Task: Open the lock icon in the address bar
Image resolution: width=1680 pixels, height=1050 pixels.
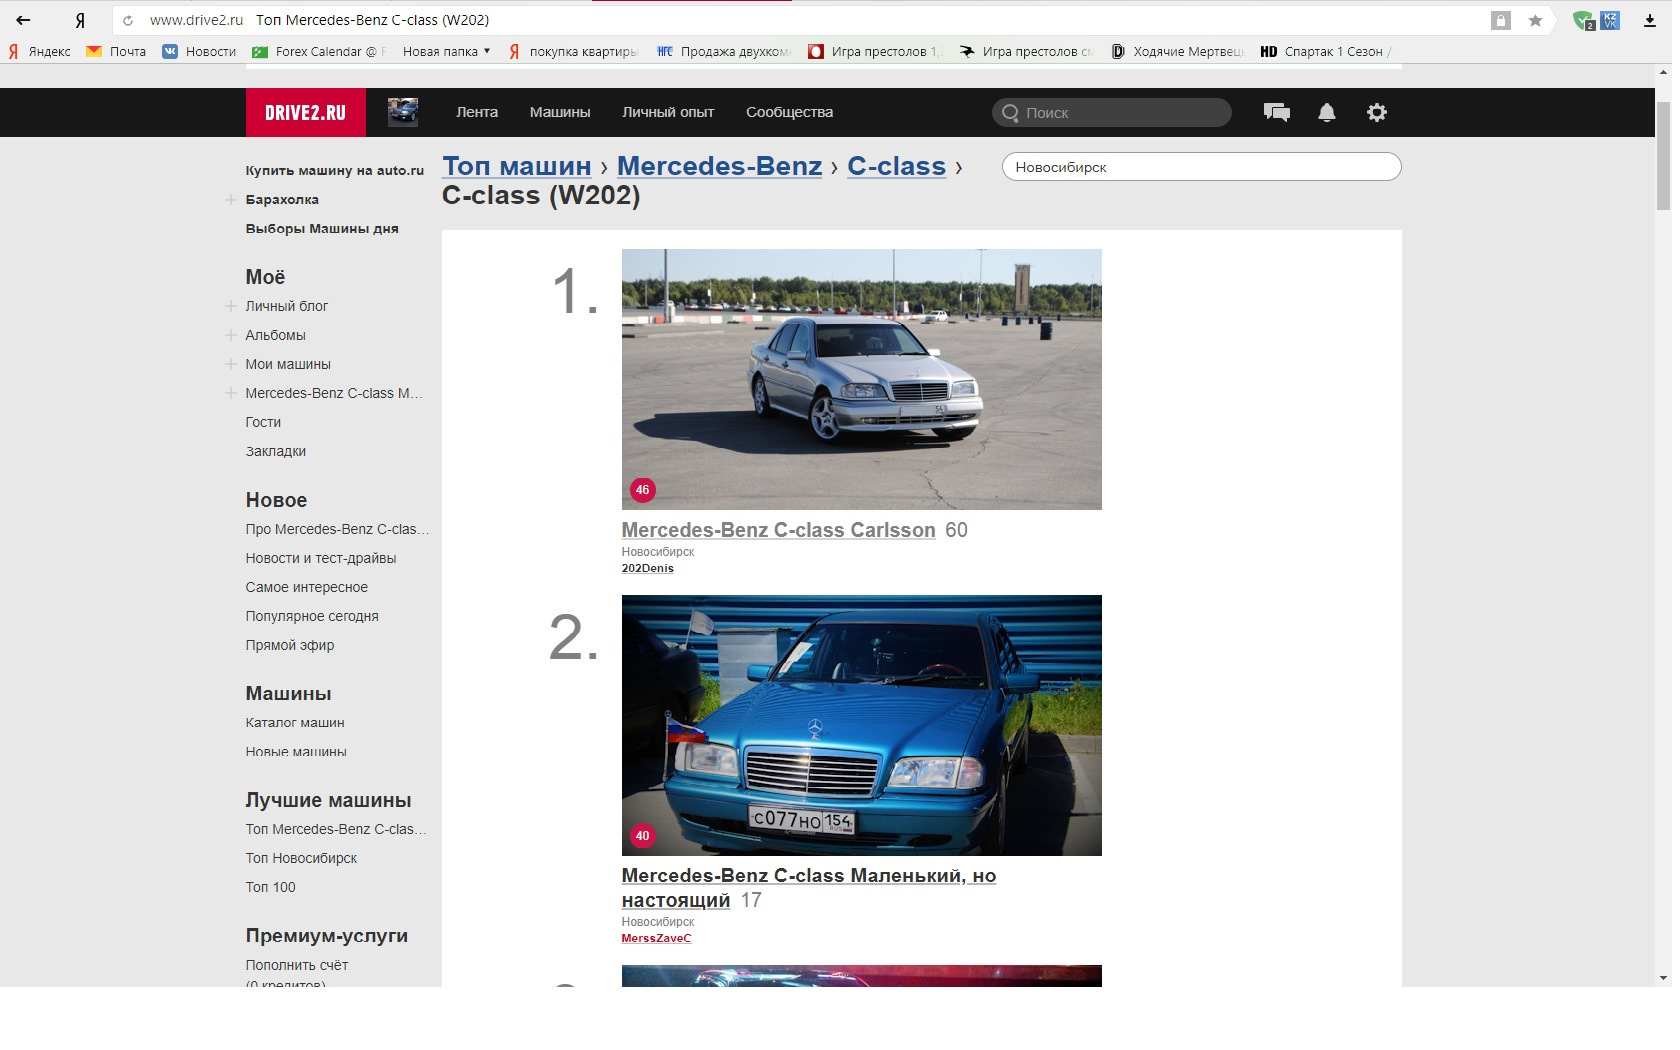Action: pos(1500,20)
